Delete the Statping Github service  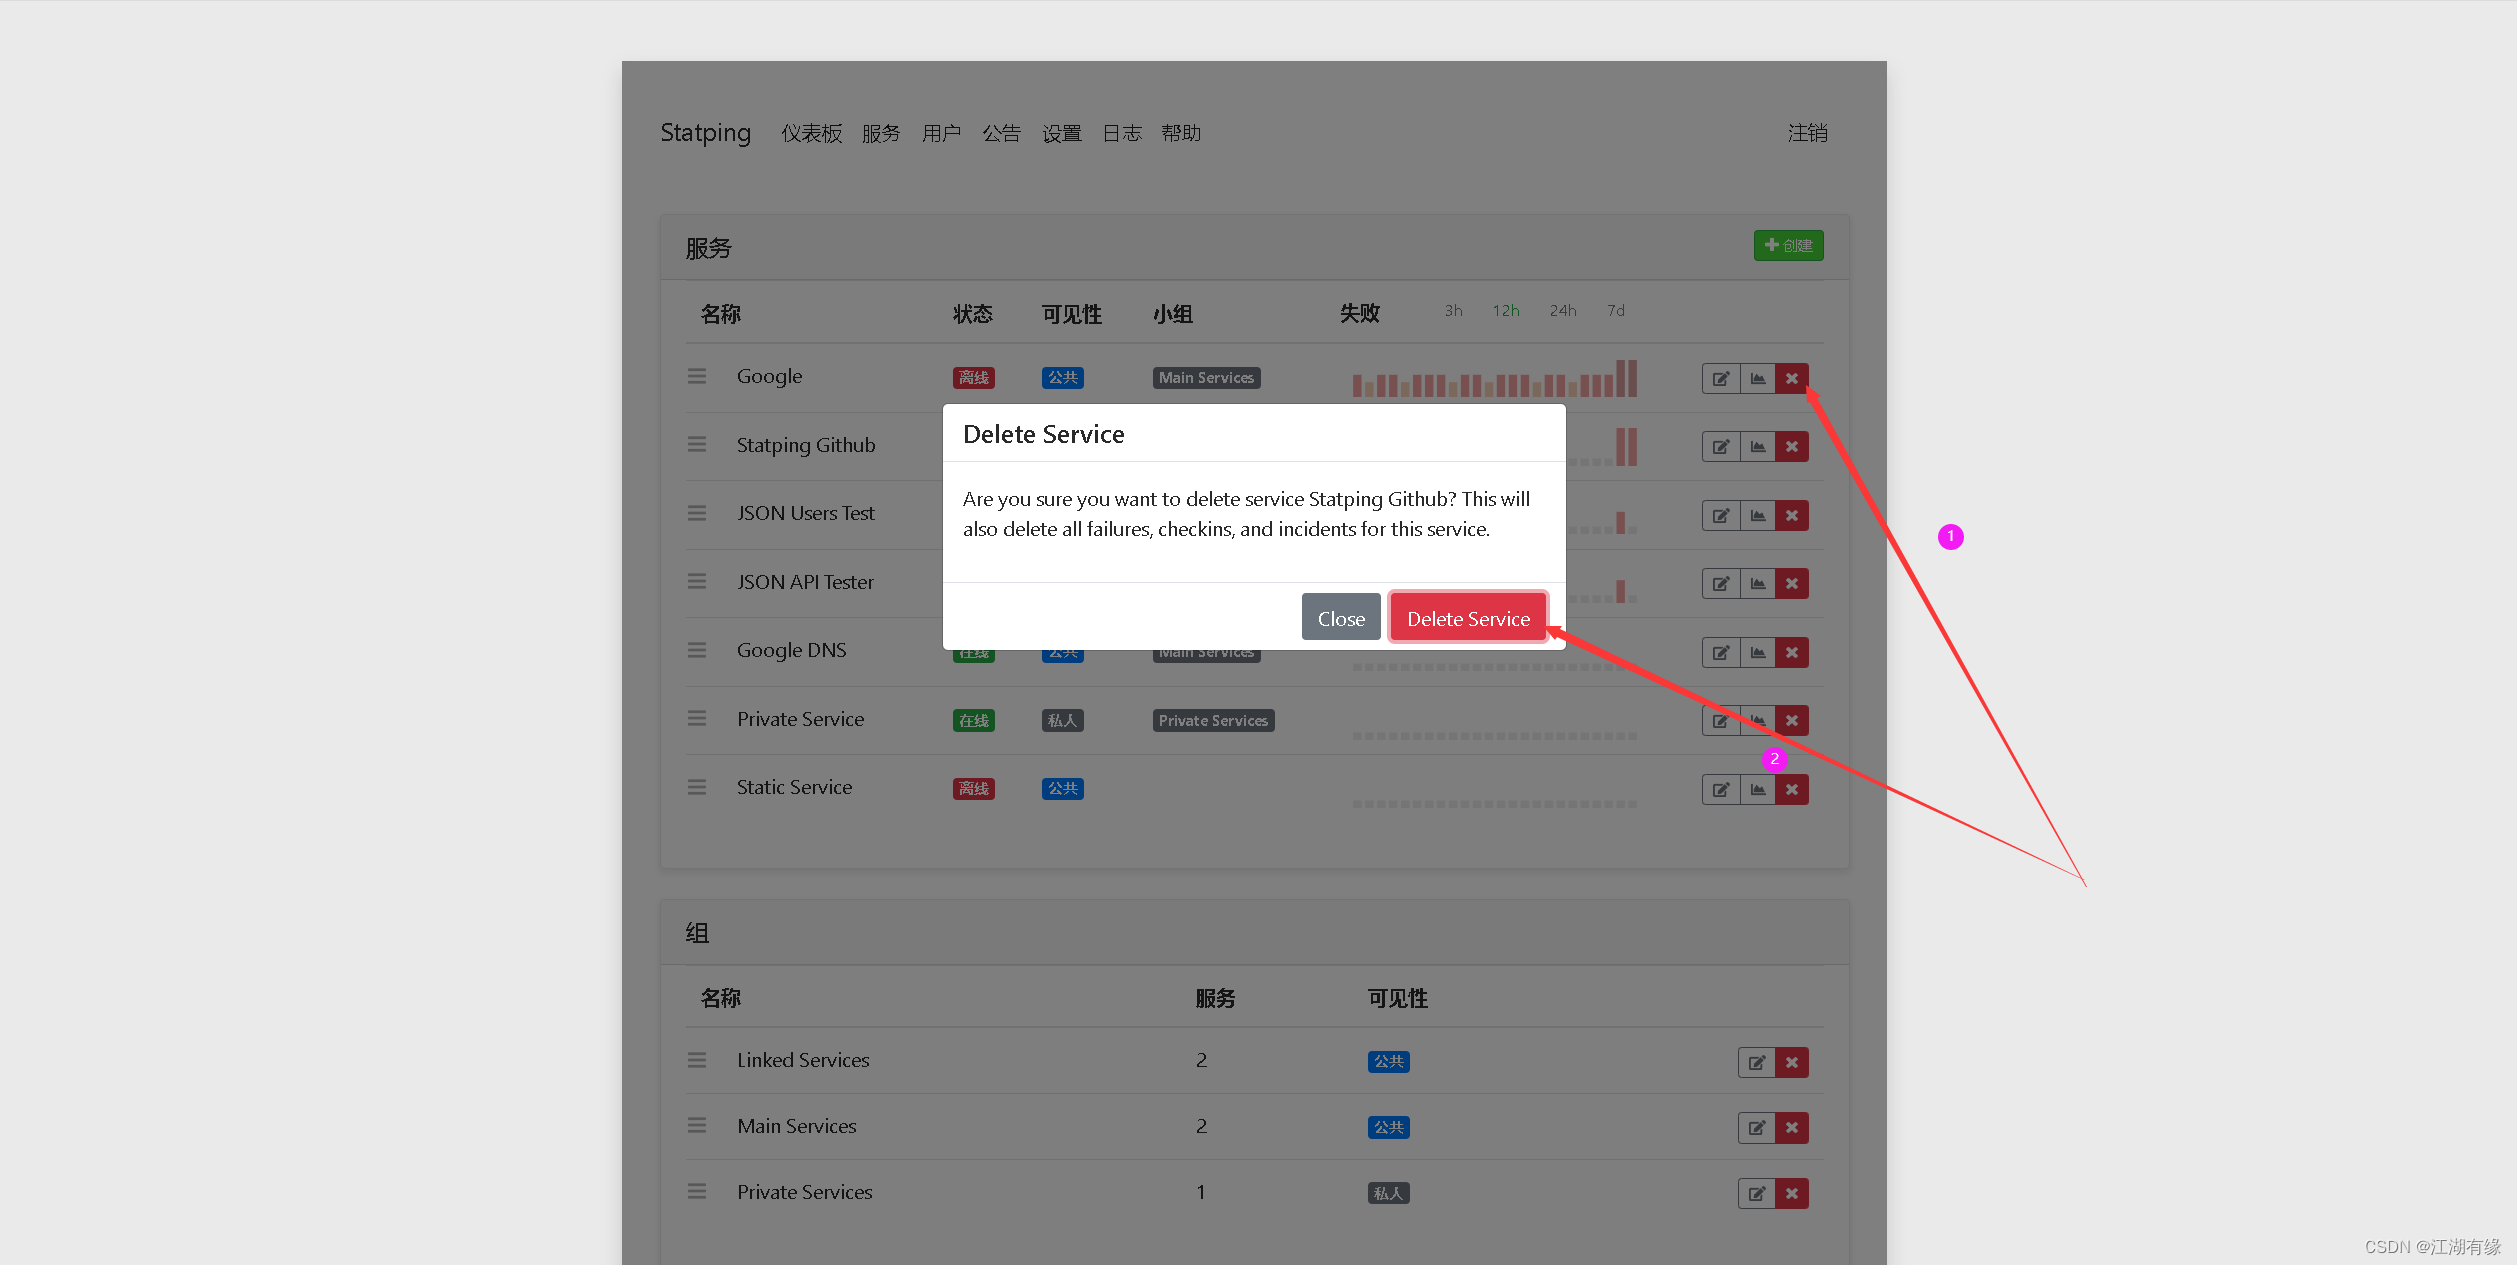coord(1792,447)
